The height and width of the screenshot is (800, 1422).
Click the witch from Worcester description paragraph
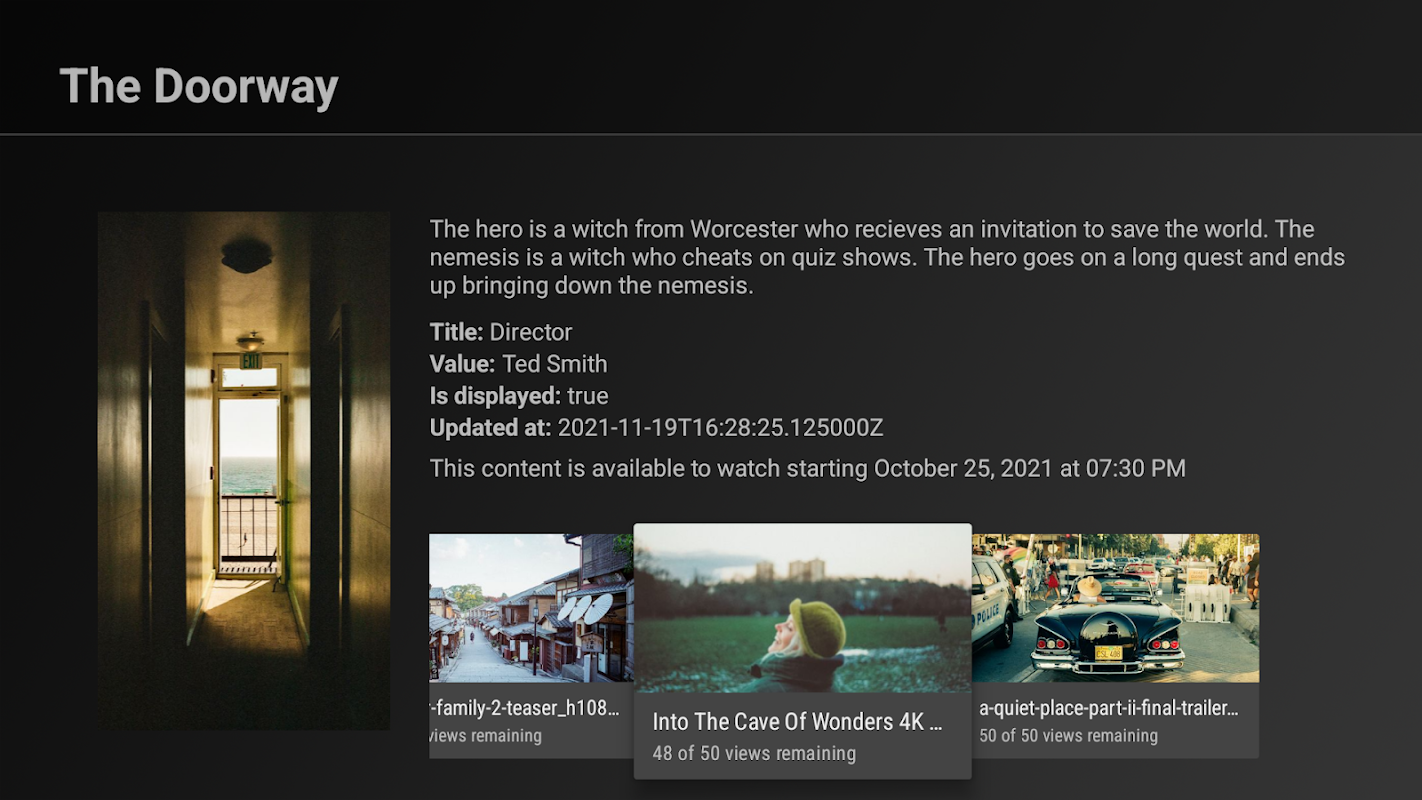click(887, 257)
